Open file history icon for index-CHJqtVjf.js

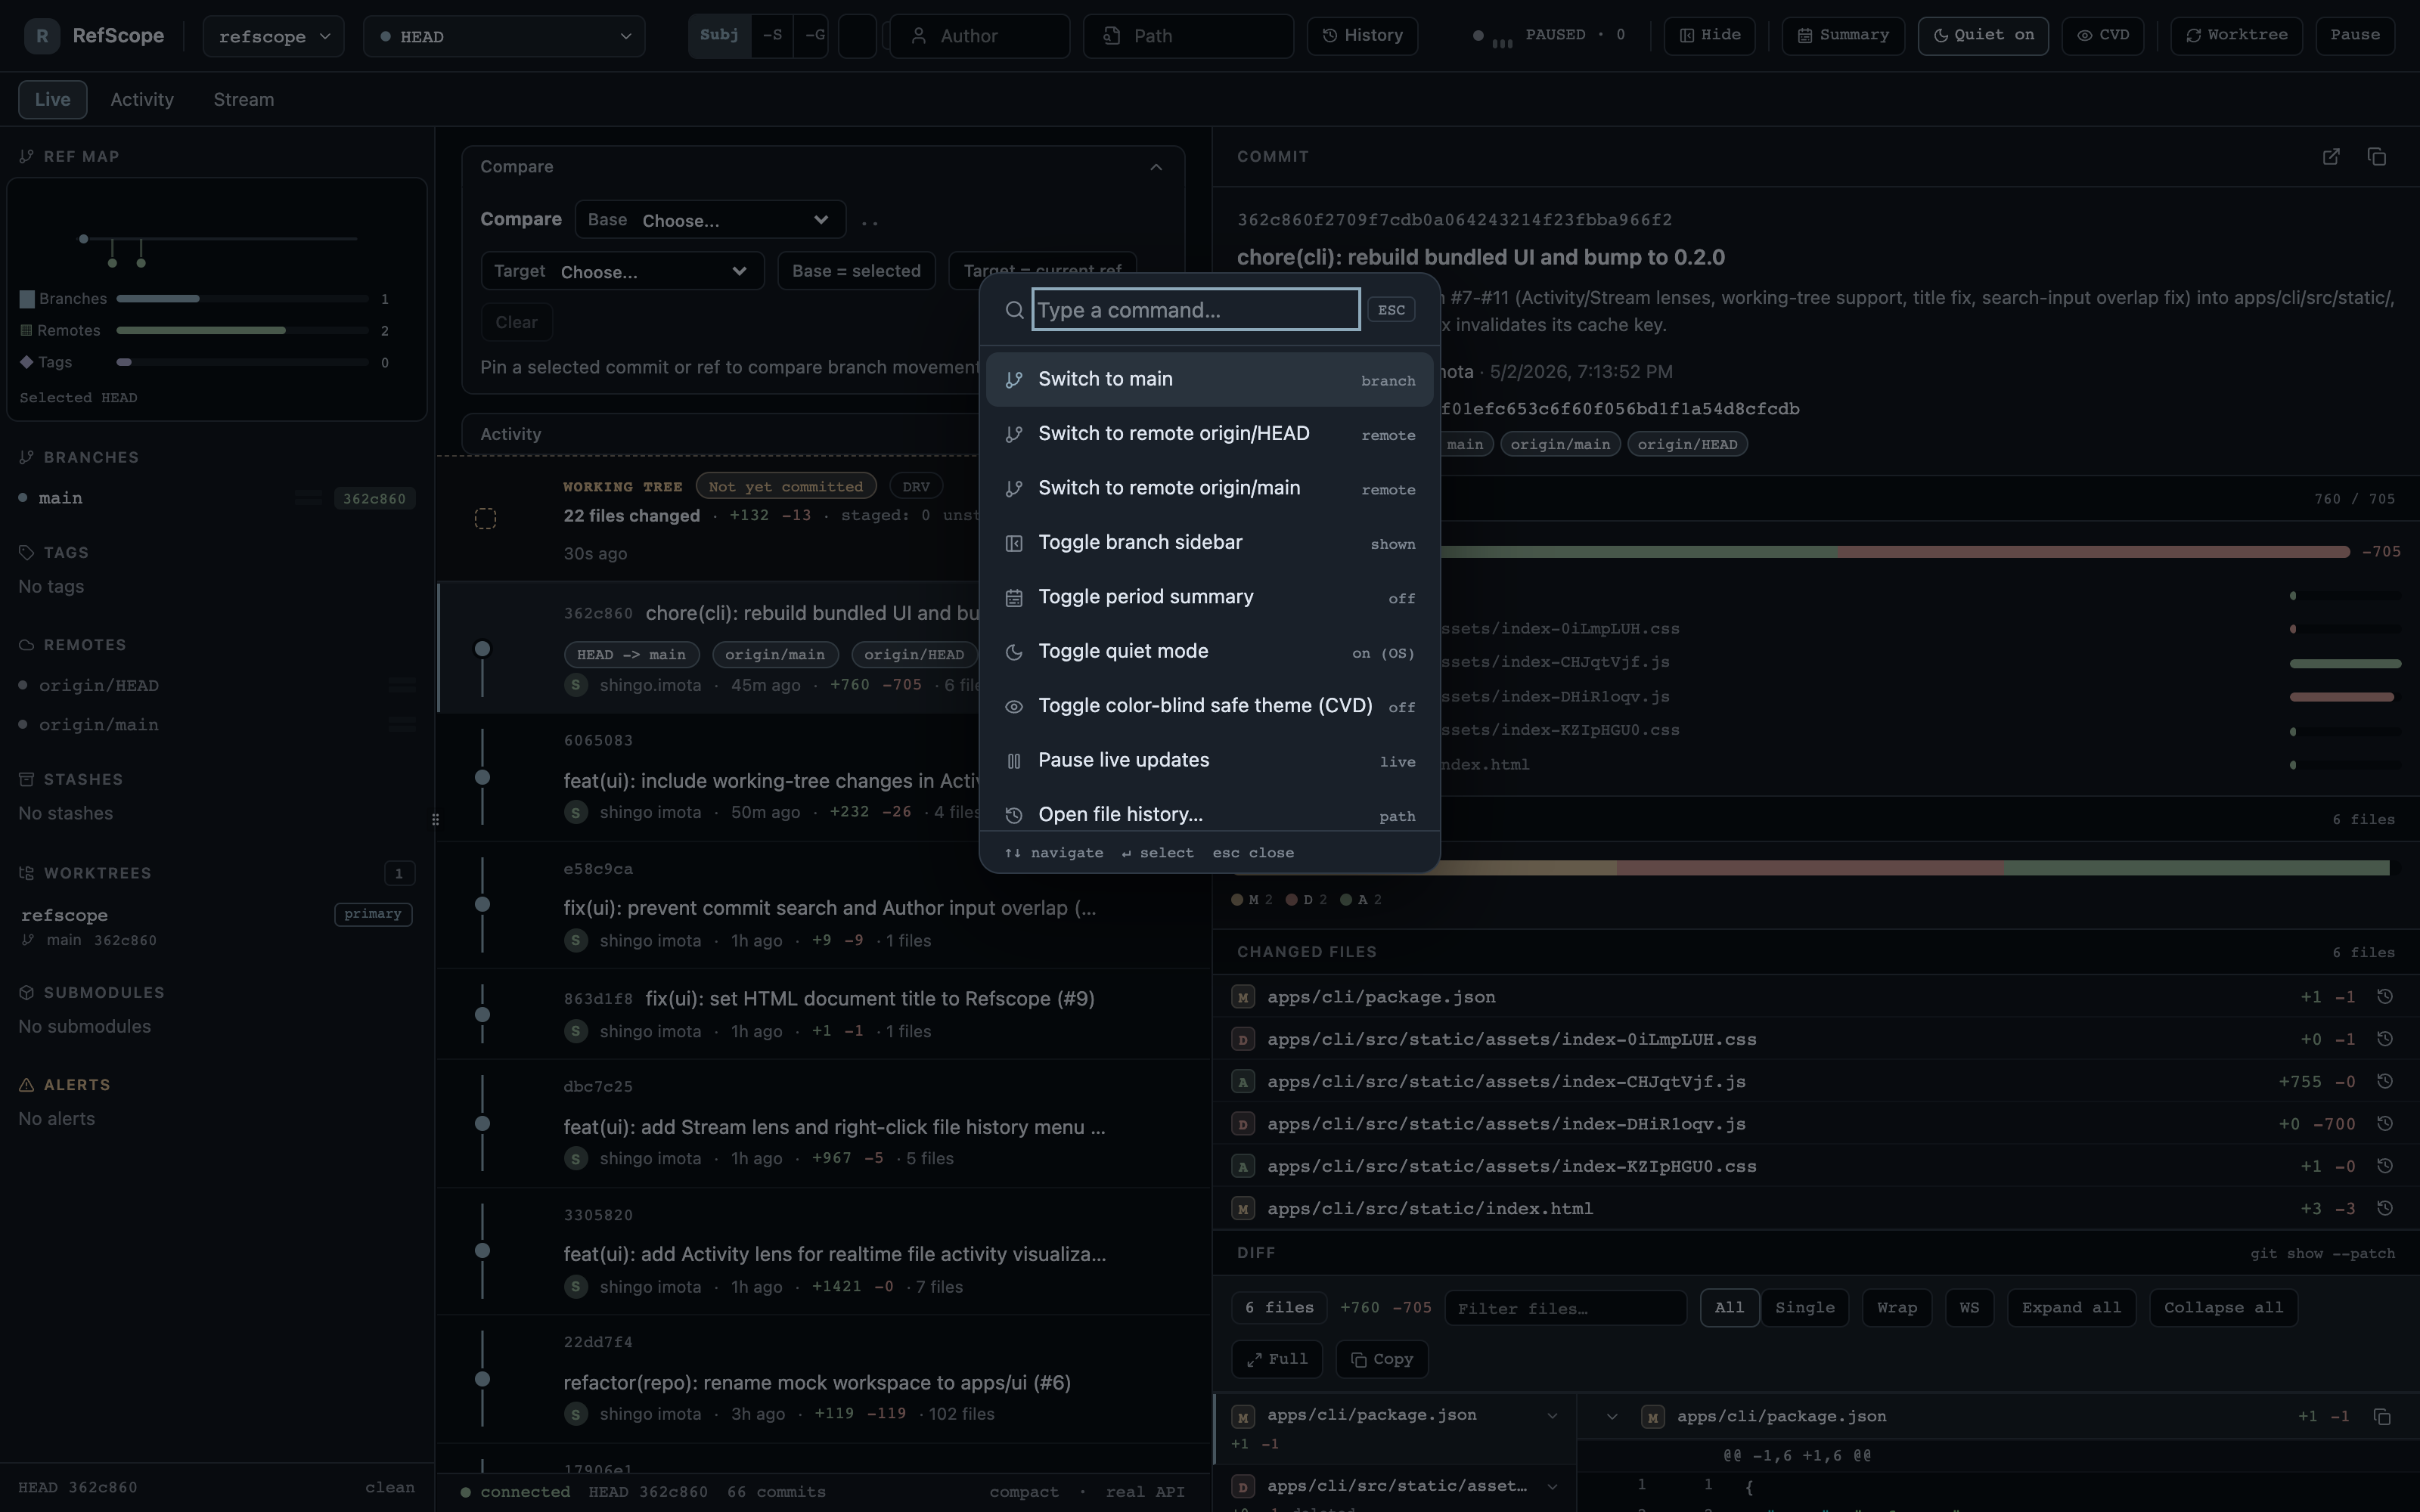pyautogui.click(x=2384, y=1081)
